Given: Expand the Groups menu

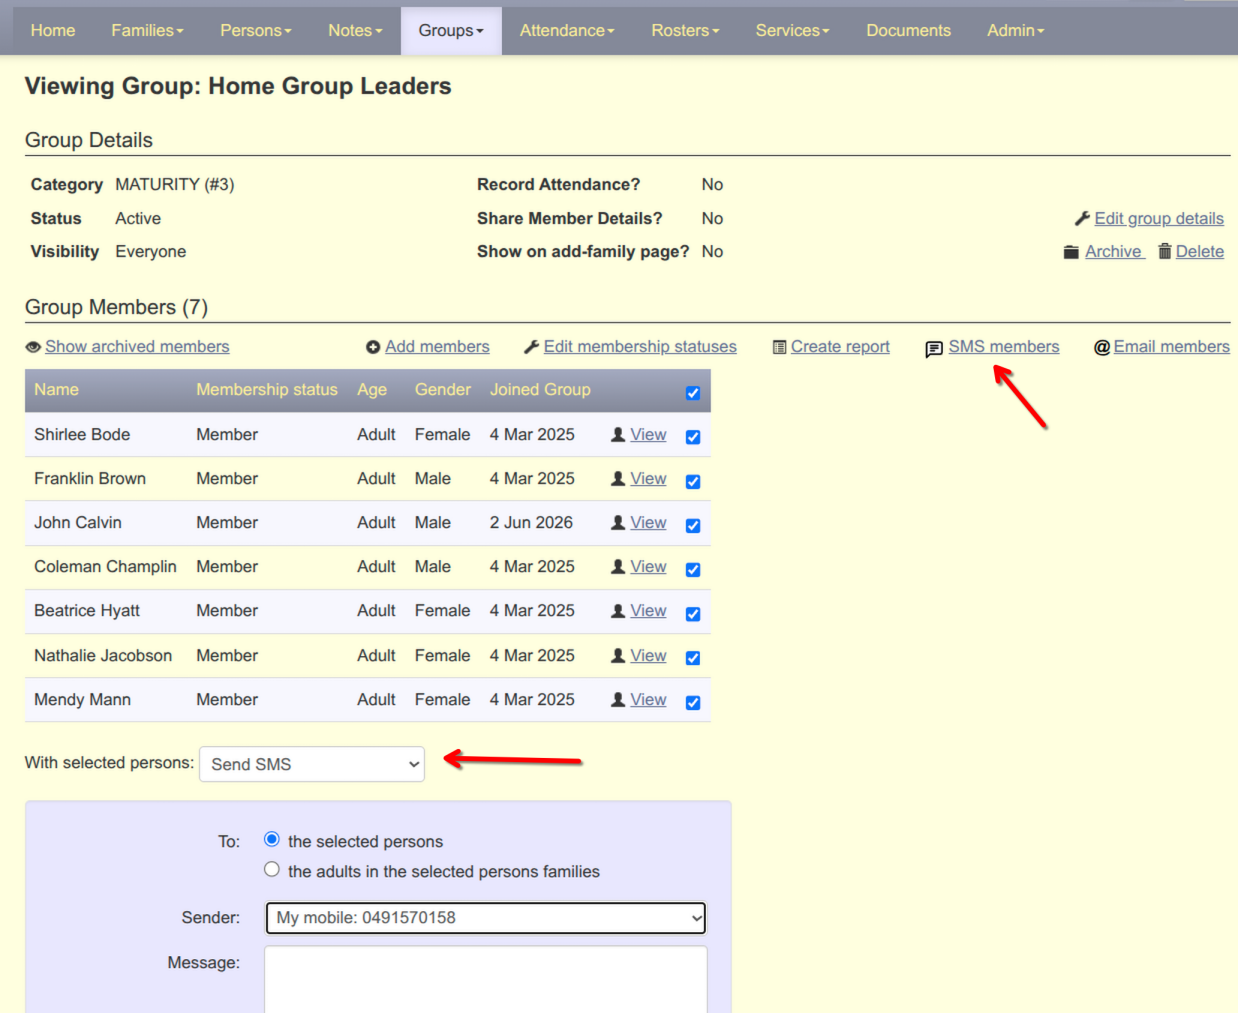Looking at the screenshot, I should point(451,31).
